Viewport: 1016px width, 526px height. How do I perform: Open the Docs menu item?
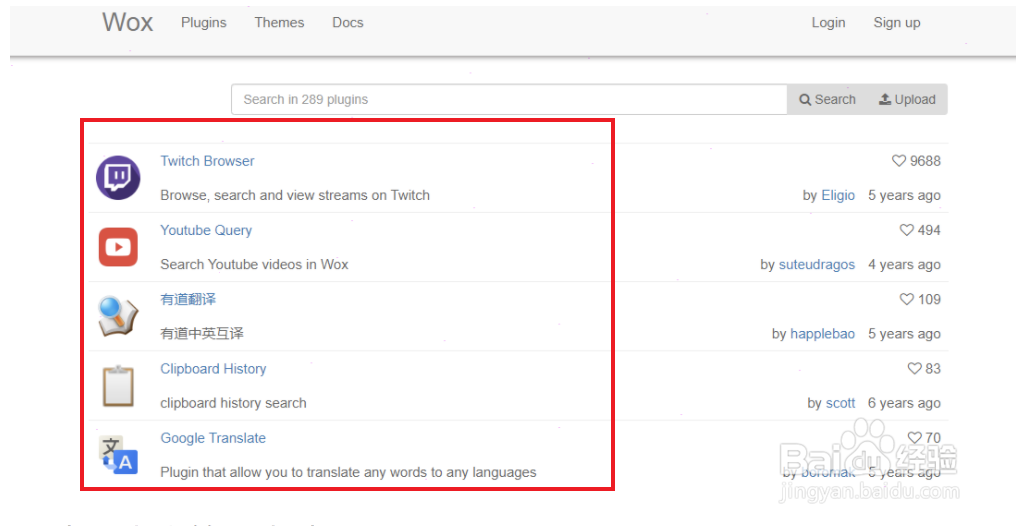pos(348,23)
